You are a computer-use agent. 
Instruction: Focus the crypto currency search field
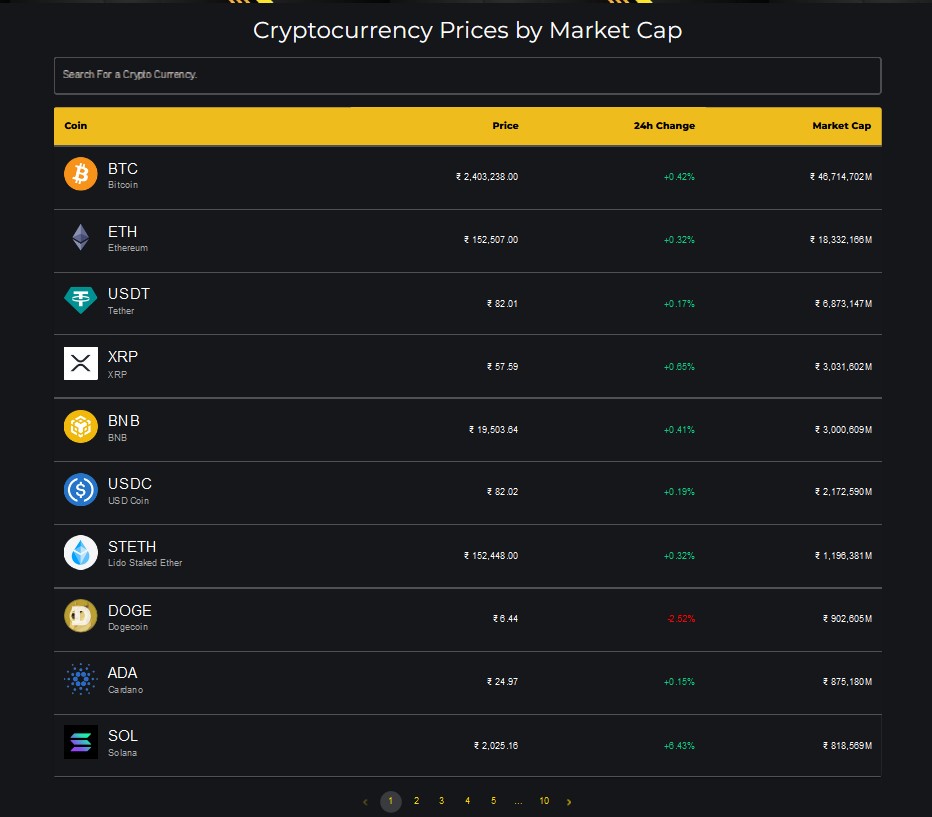click(467, 75)
